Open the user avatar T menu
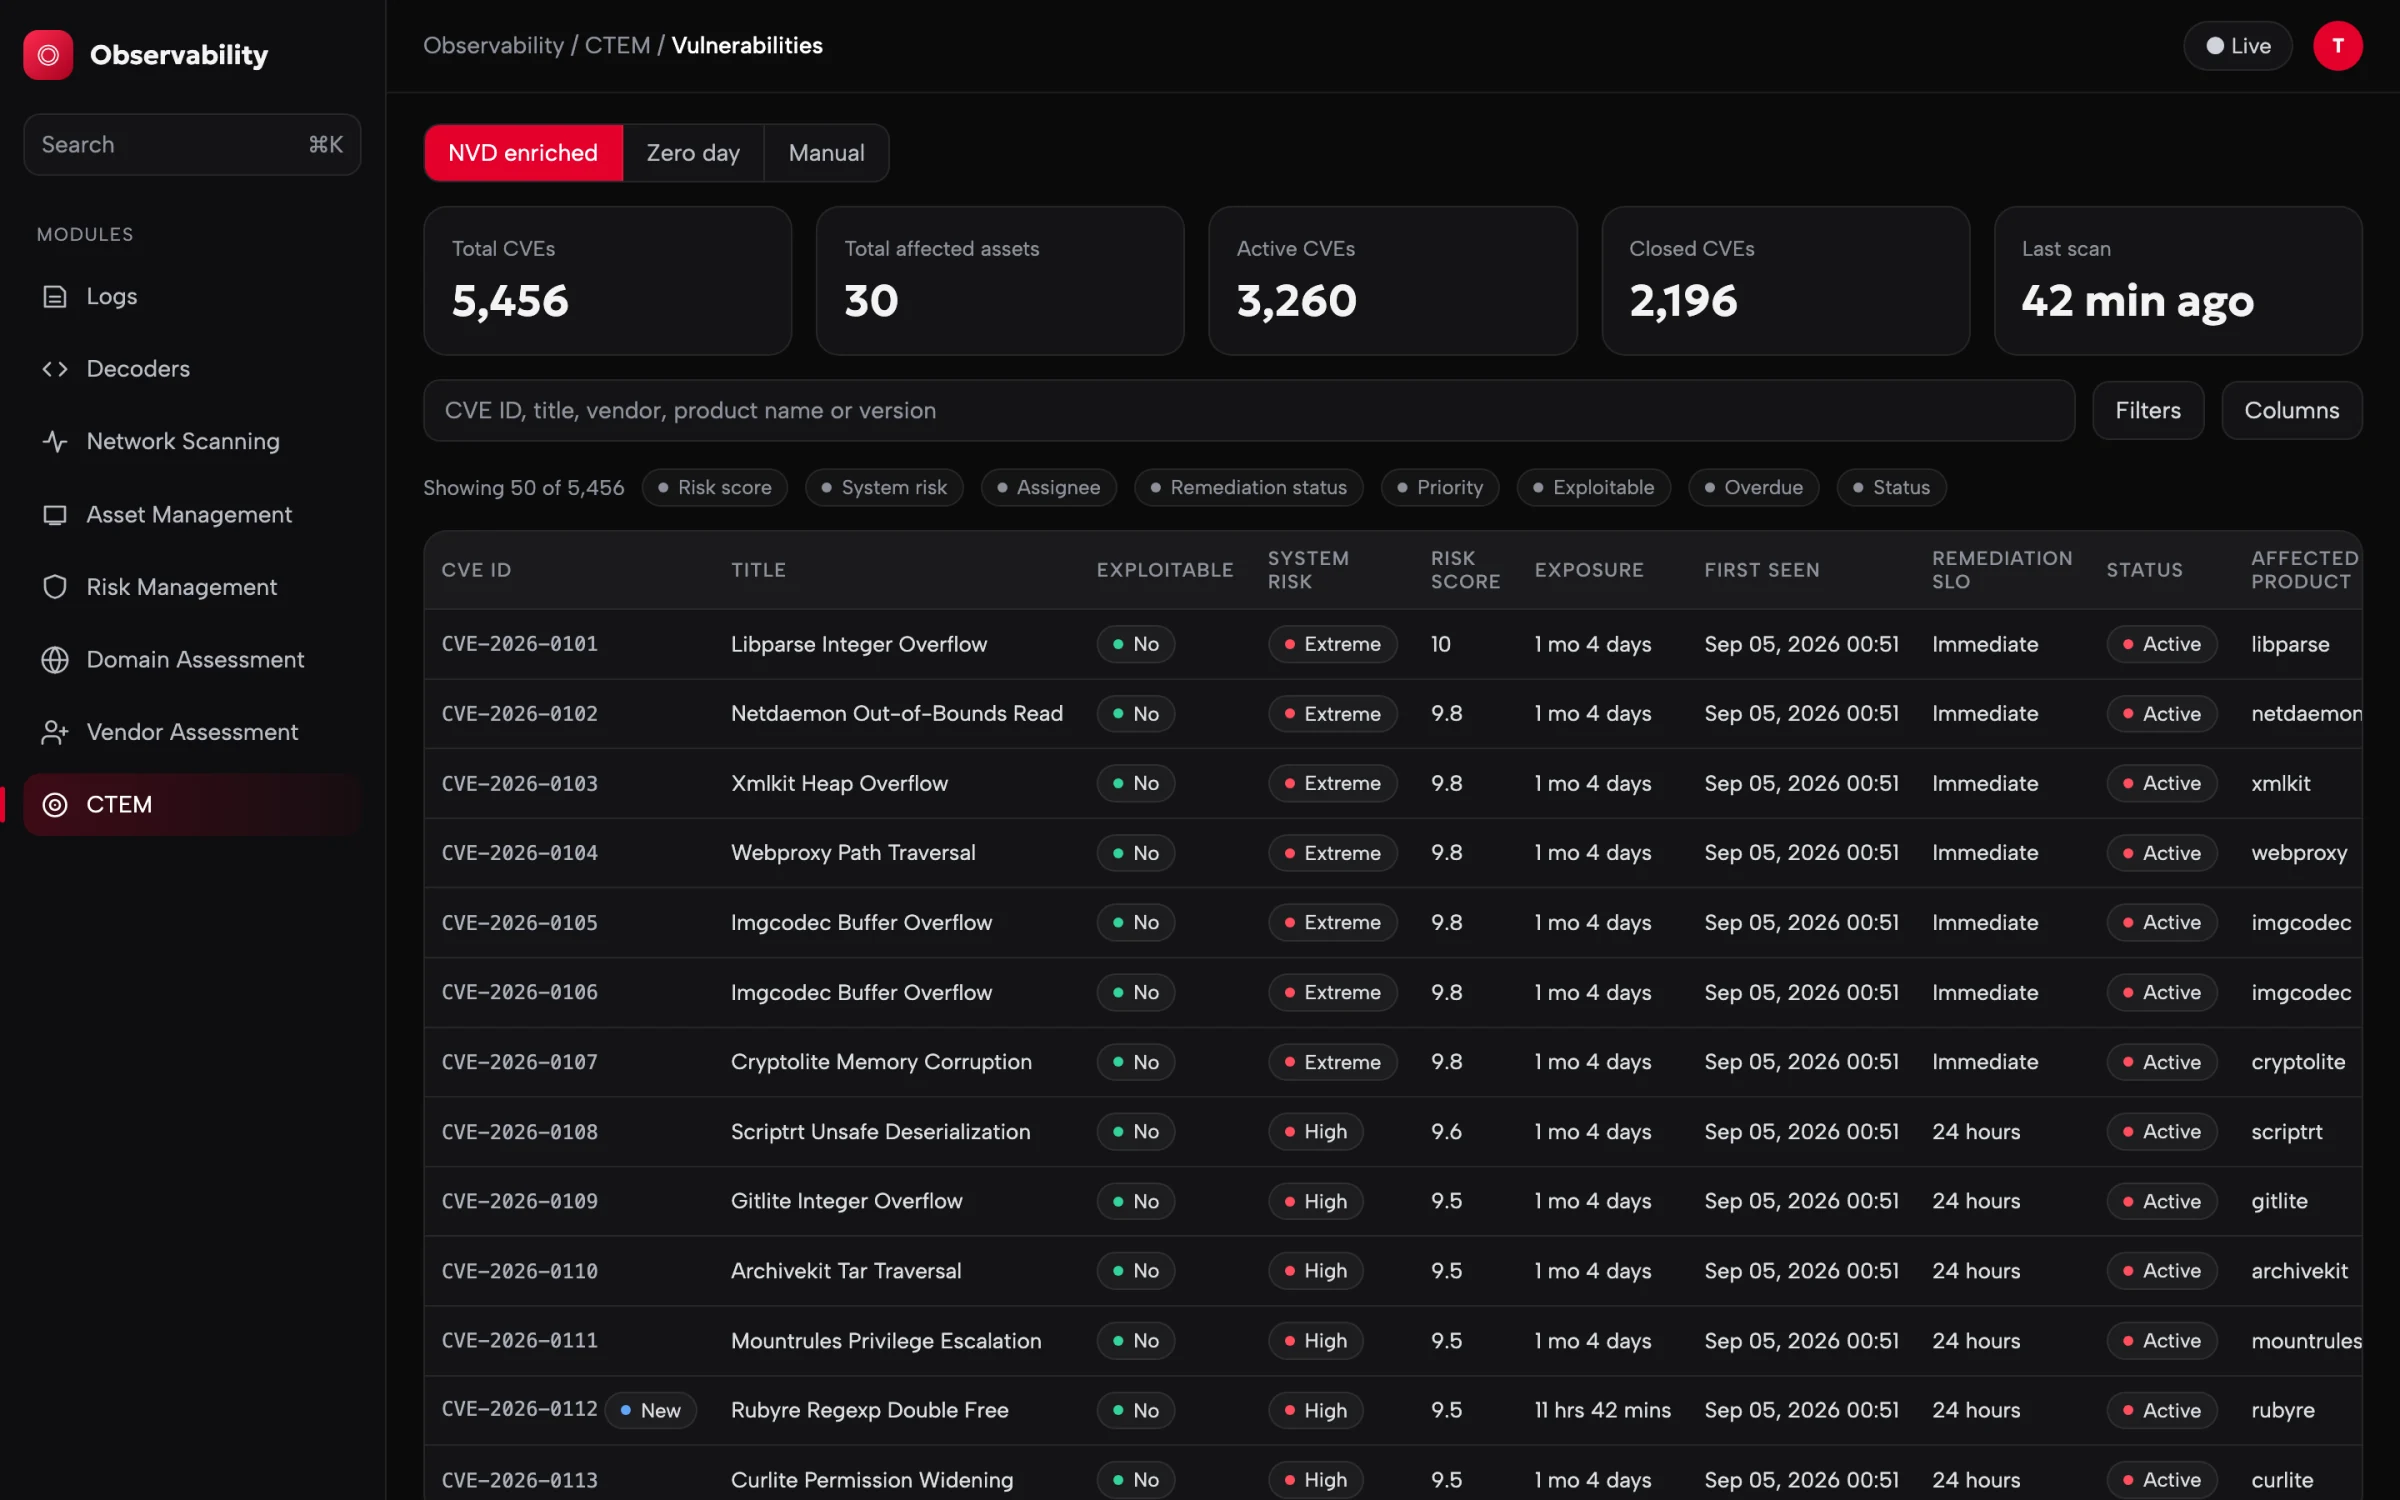 (x=2337, y=46)
